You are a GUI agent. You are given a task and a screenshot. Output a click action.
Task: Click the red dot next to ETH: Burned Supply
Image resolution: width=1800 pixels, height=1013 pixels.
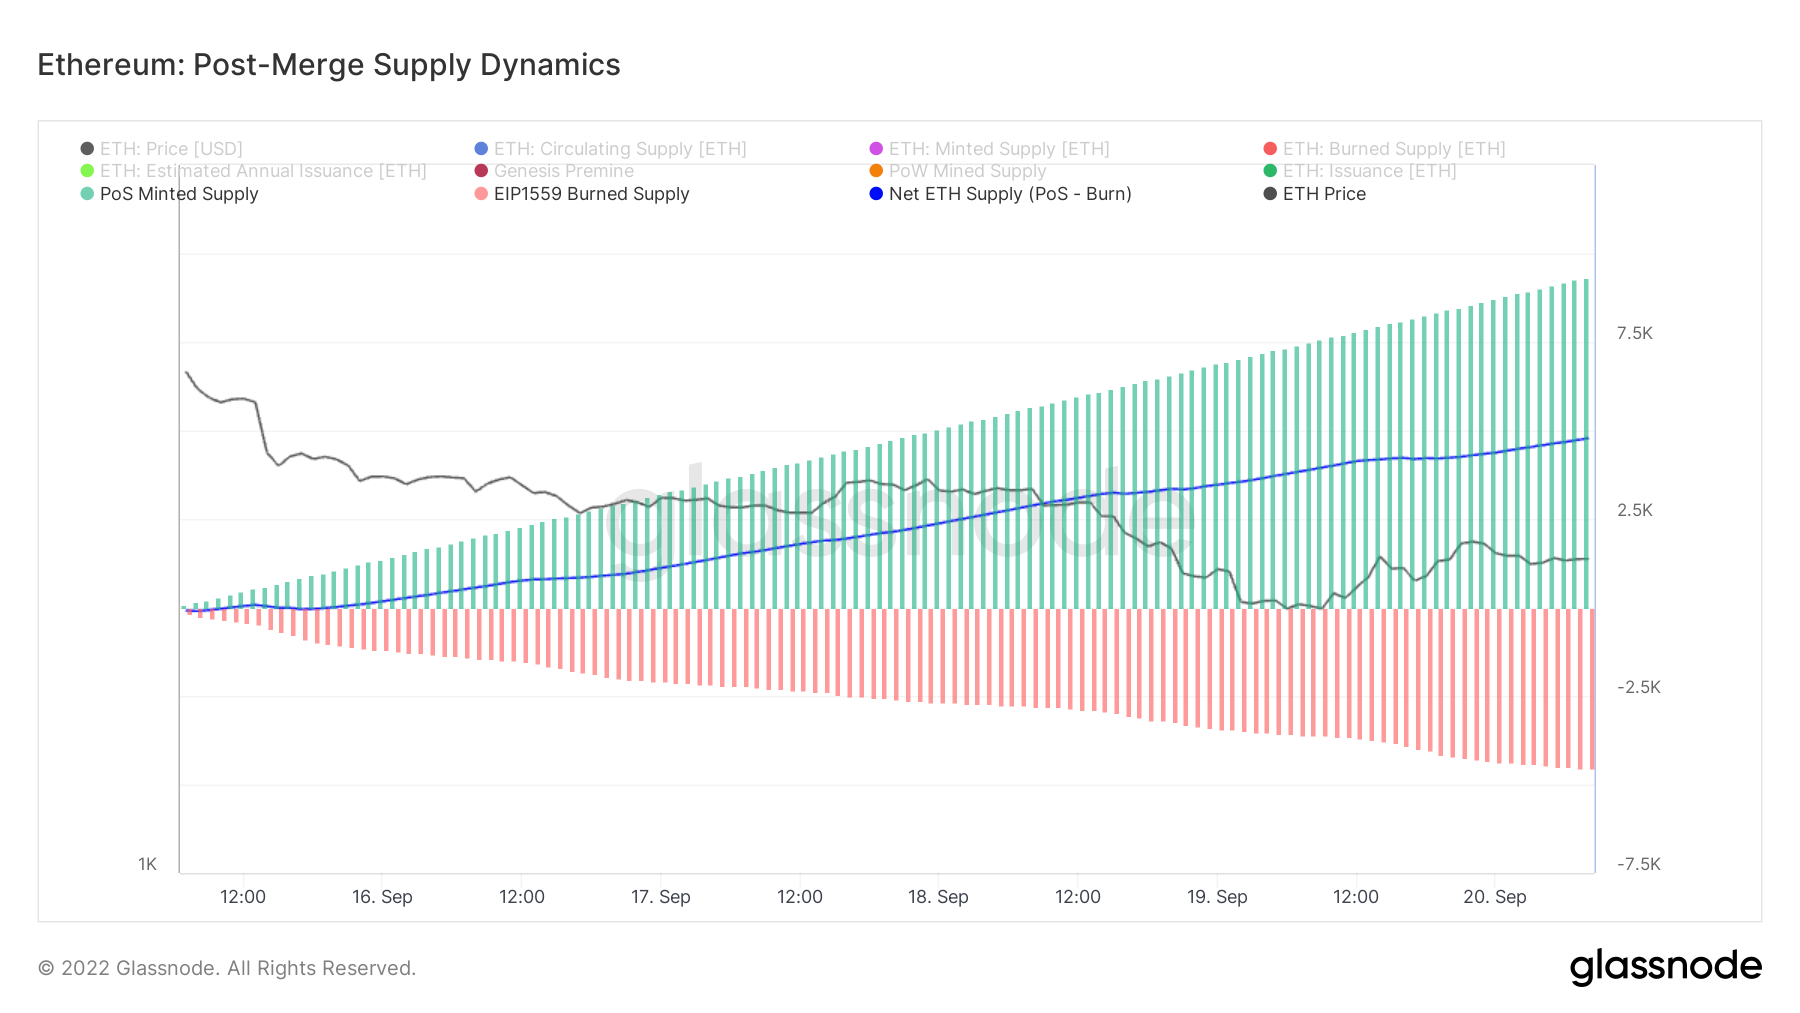coord(1268,147)
